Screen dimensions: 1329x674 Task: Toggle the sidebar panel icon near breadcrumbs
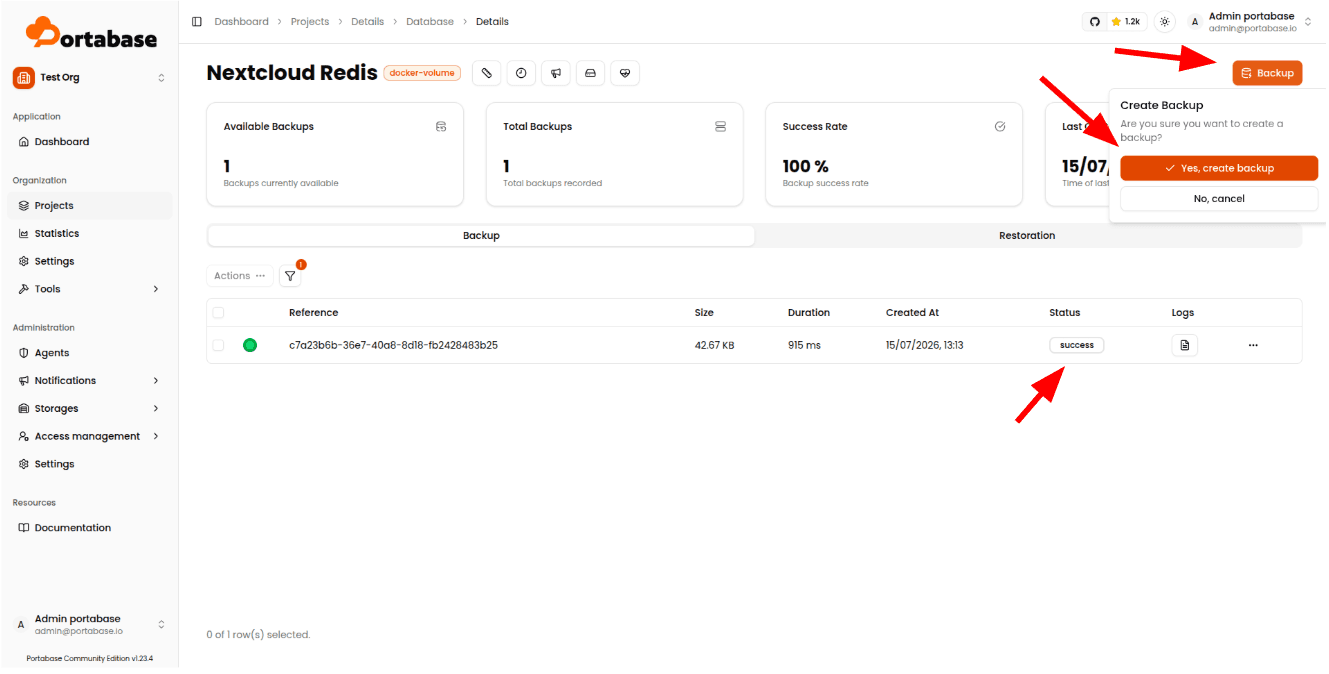[197, 21]
